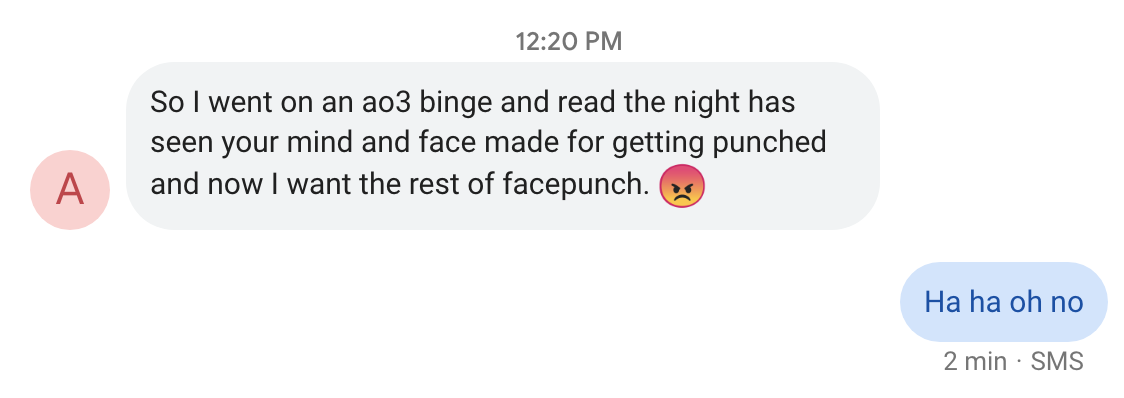Click the "2 min" sent time label
The image size is (1124, 398).
975,361
